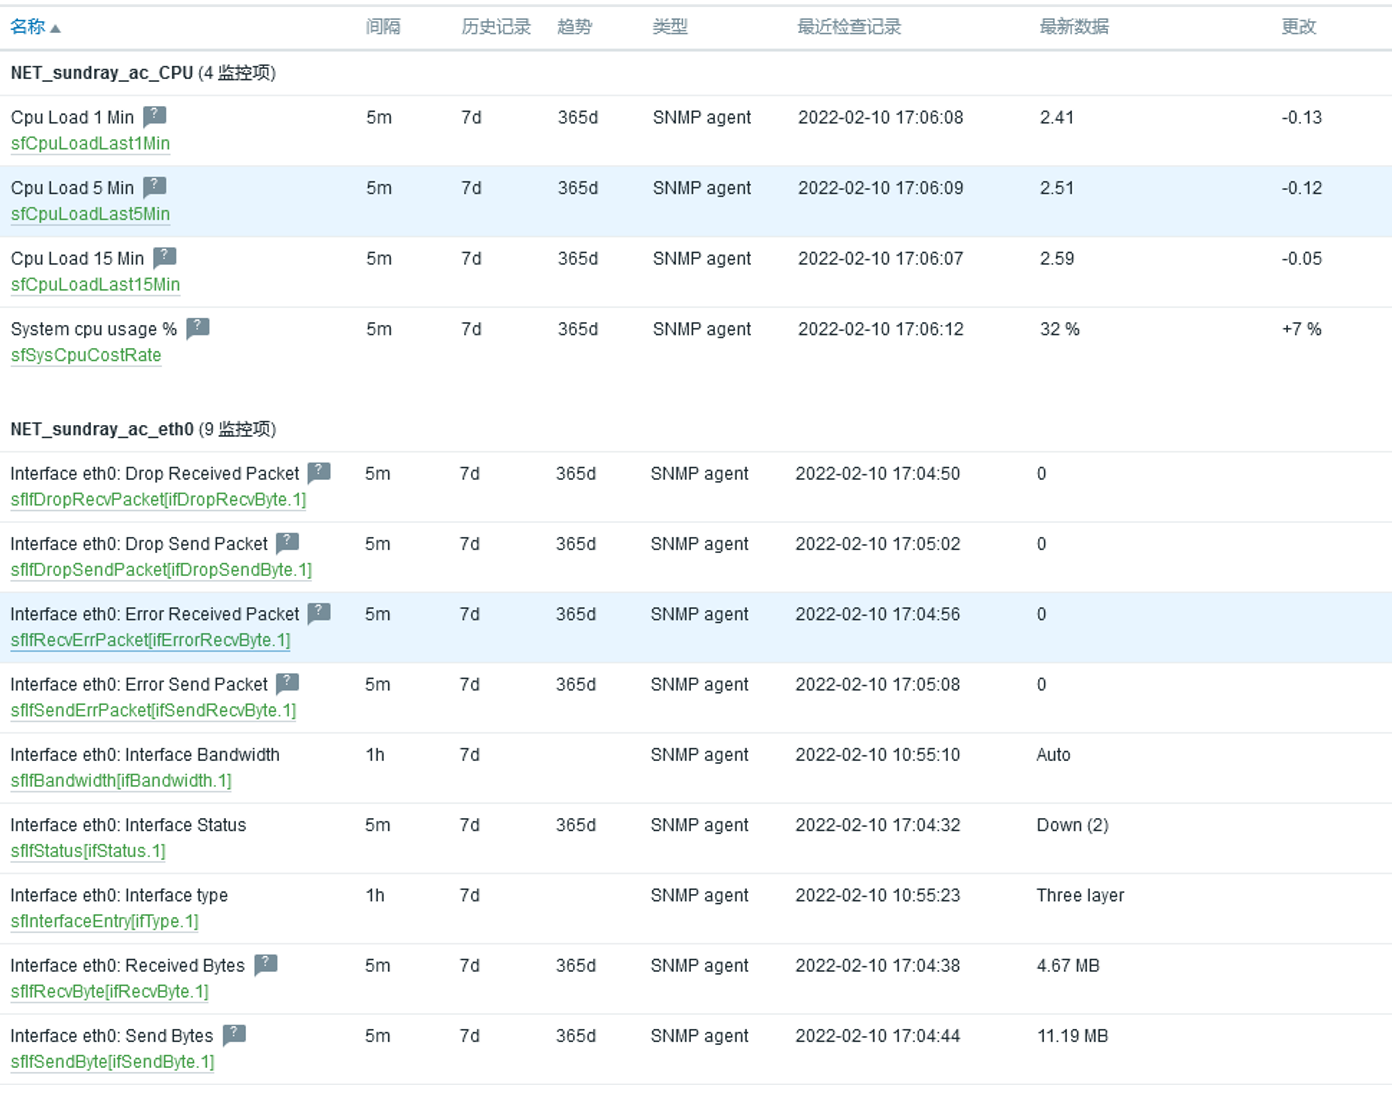Open description icon for System cpu usage %
This screenshot has height=1095, width=1392.
tap(198, 328)
